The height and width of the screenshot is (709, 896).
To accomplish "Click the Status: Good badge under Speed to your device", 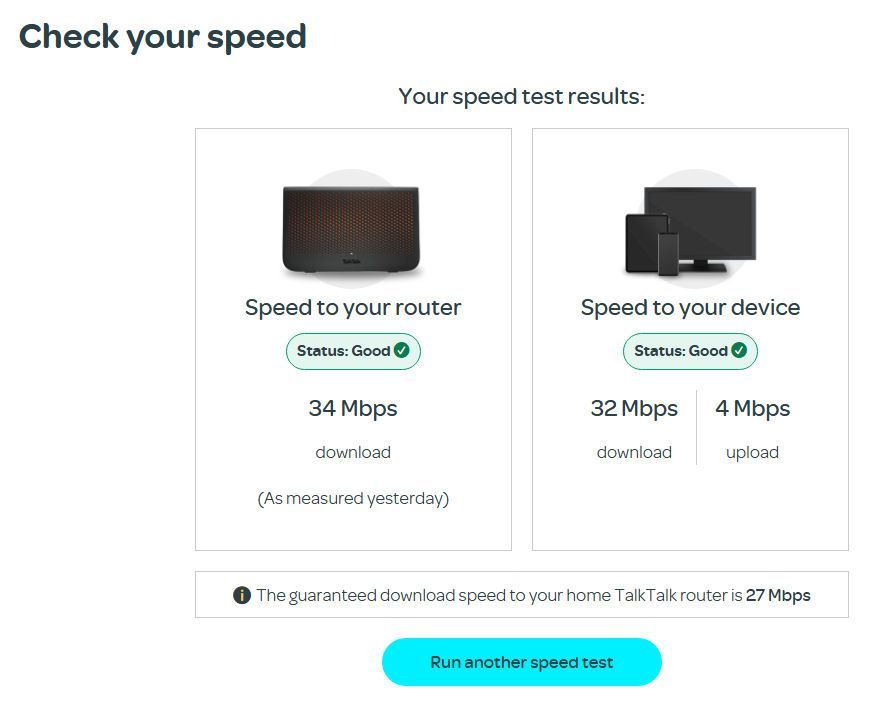I will (x=689, y=350).
